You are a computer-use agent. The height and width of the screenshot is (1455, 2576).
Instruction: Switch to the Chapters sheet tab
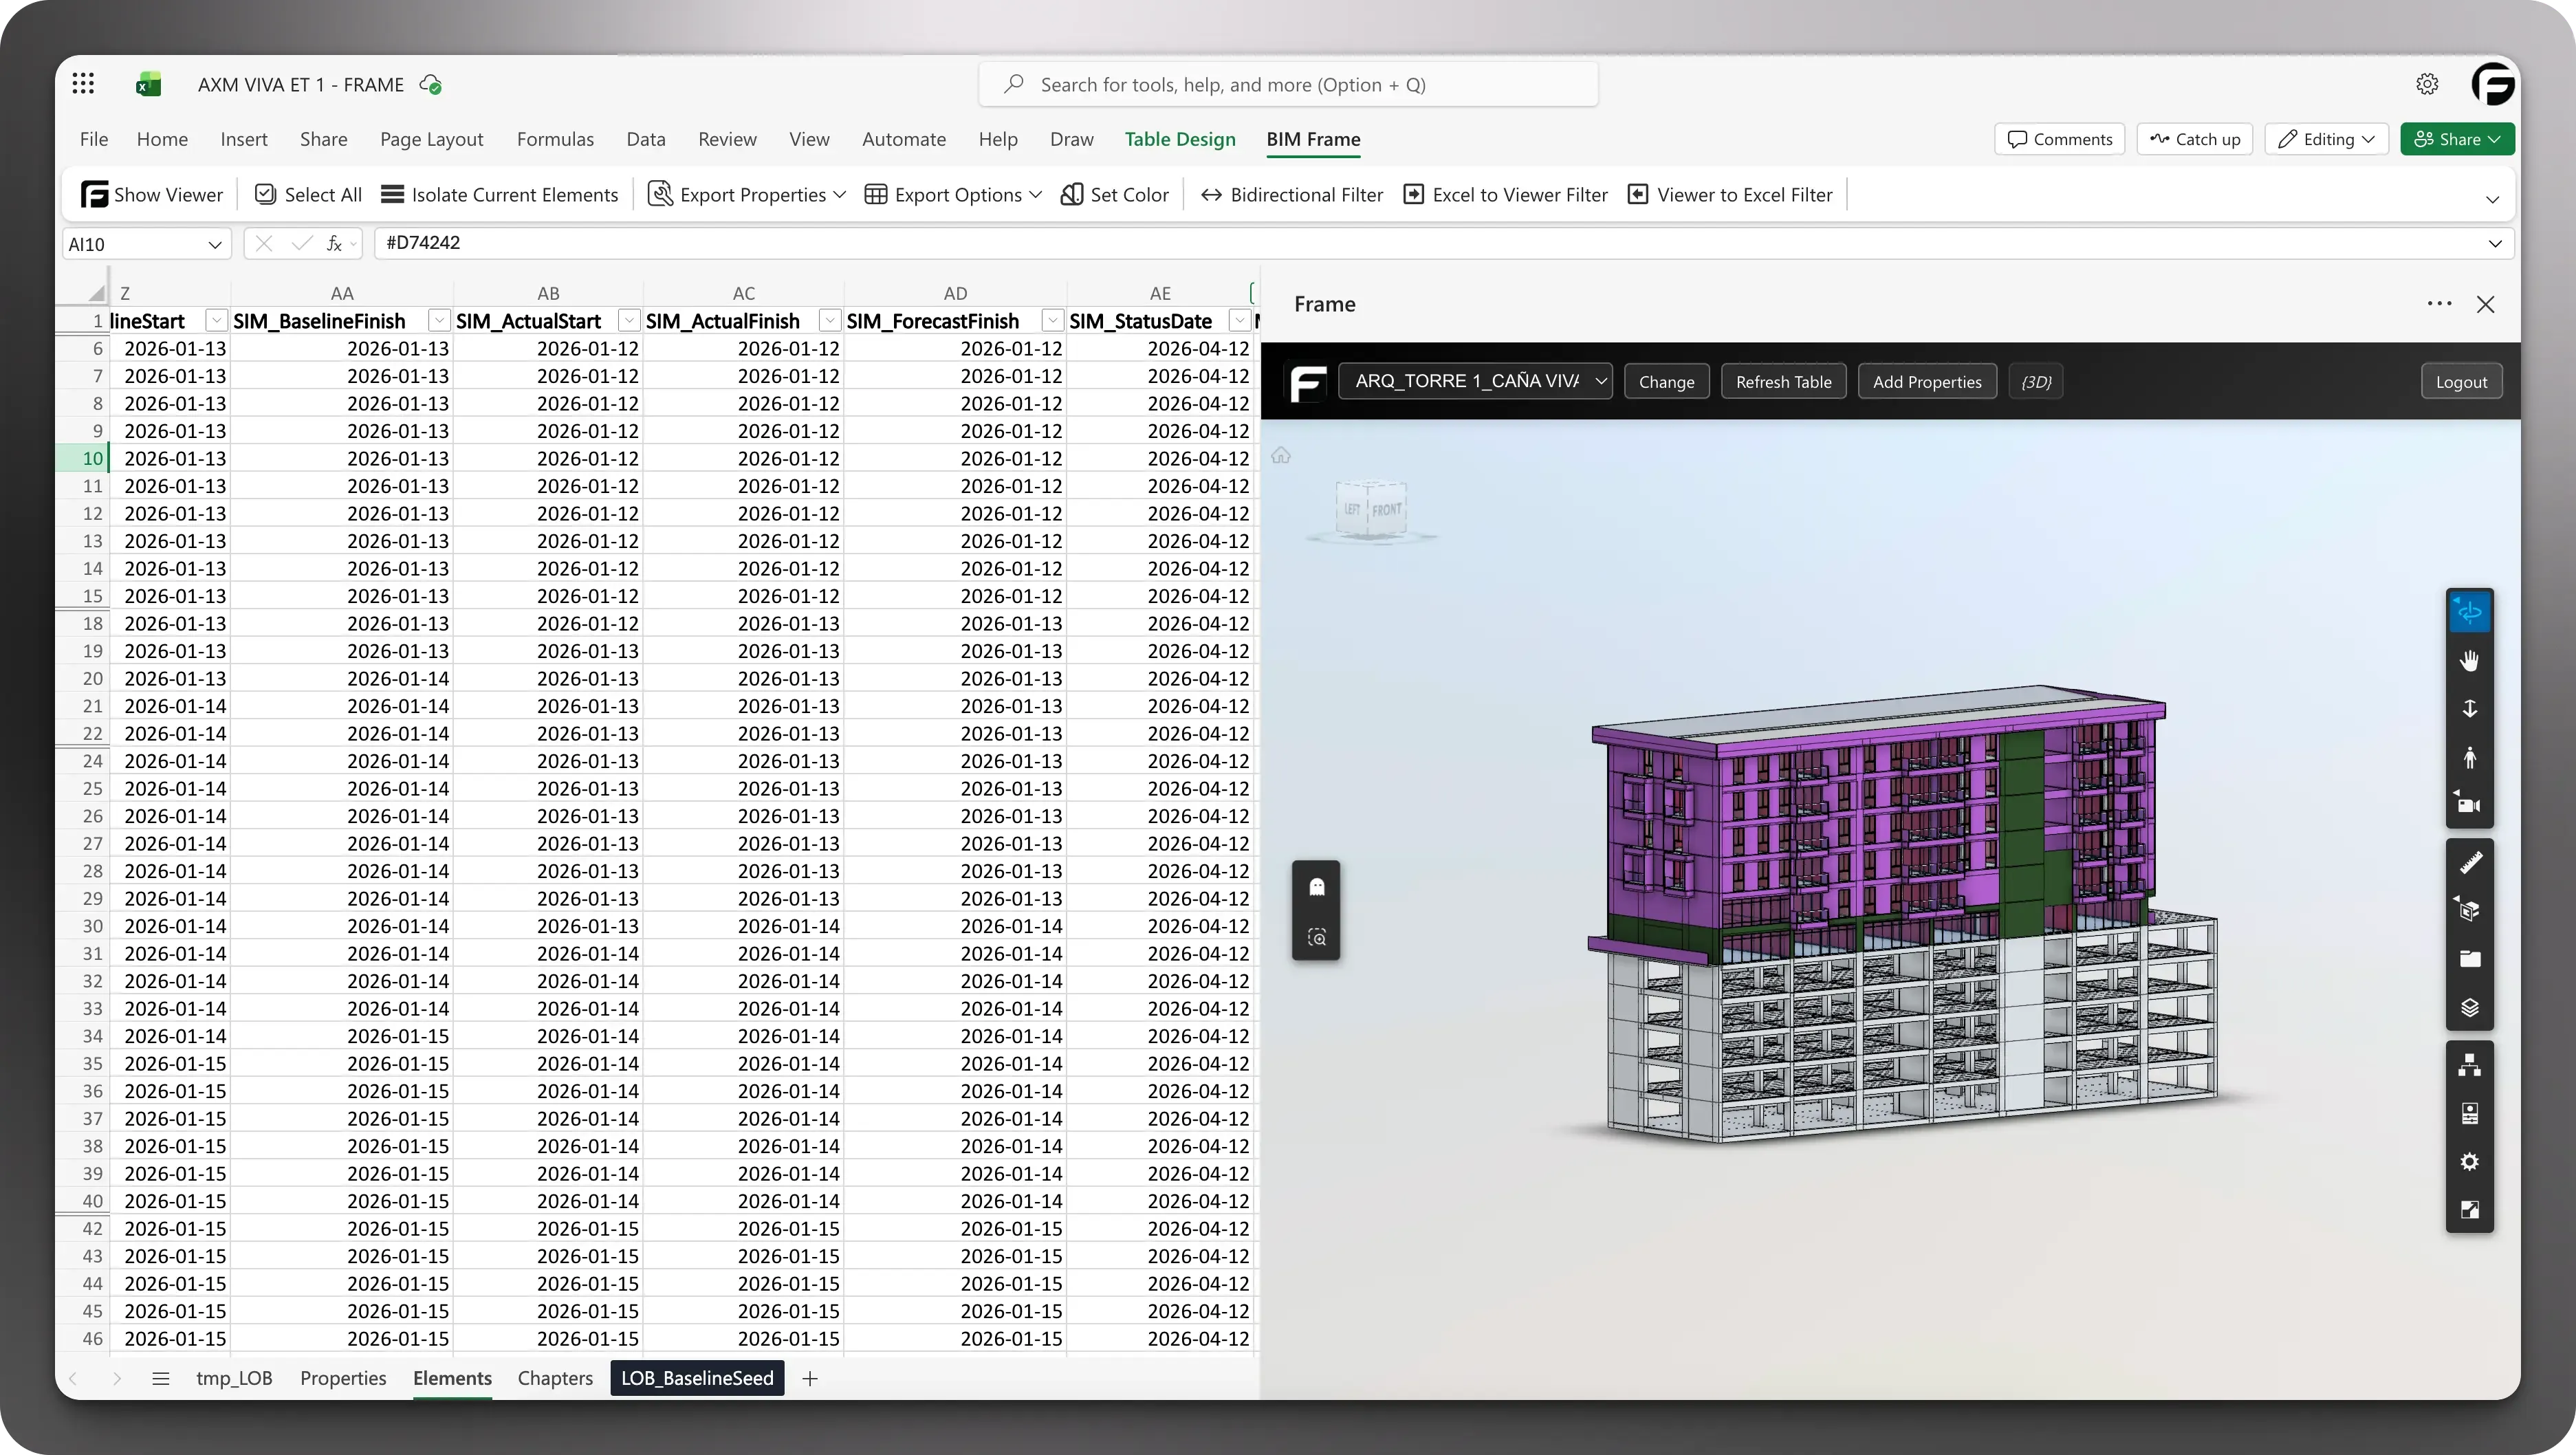555,1378
